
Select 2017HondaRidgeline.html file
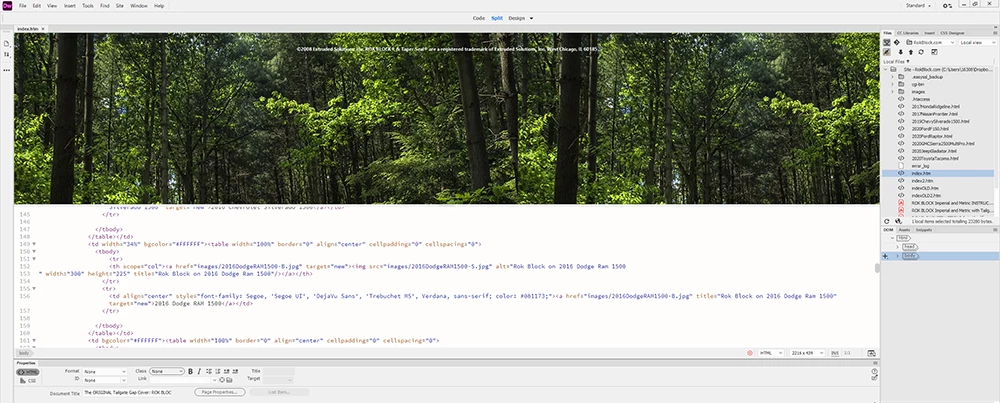click(x=936, y=106)
